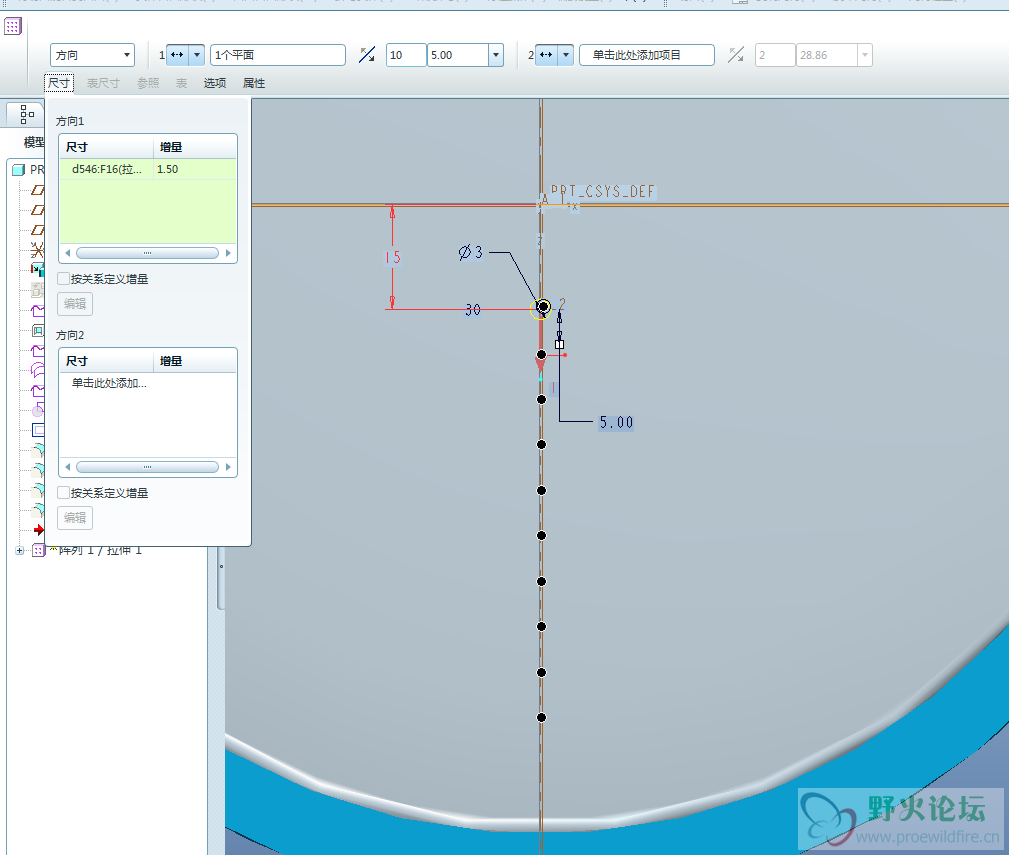This screenshot has height=855, width=1009.
Task: Open the direction 2 type dropdown arrow
Action: tap(566, 55)
